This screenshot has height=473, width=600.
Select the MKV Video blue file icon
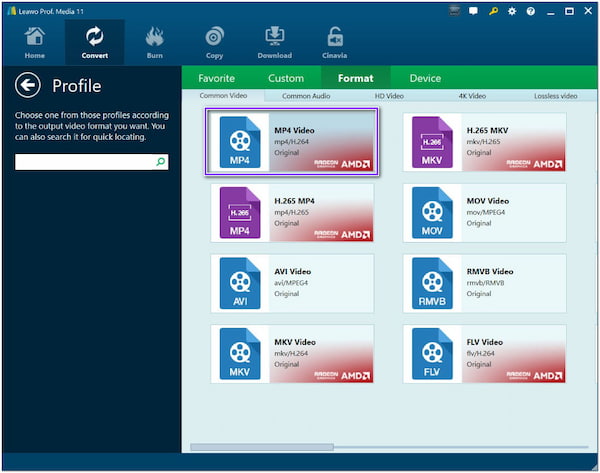coord(240,354)
